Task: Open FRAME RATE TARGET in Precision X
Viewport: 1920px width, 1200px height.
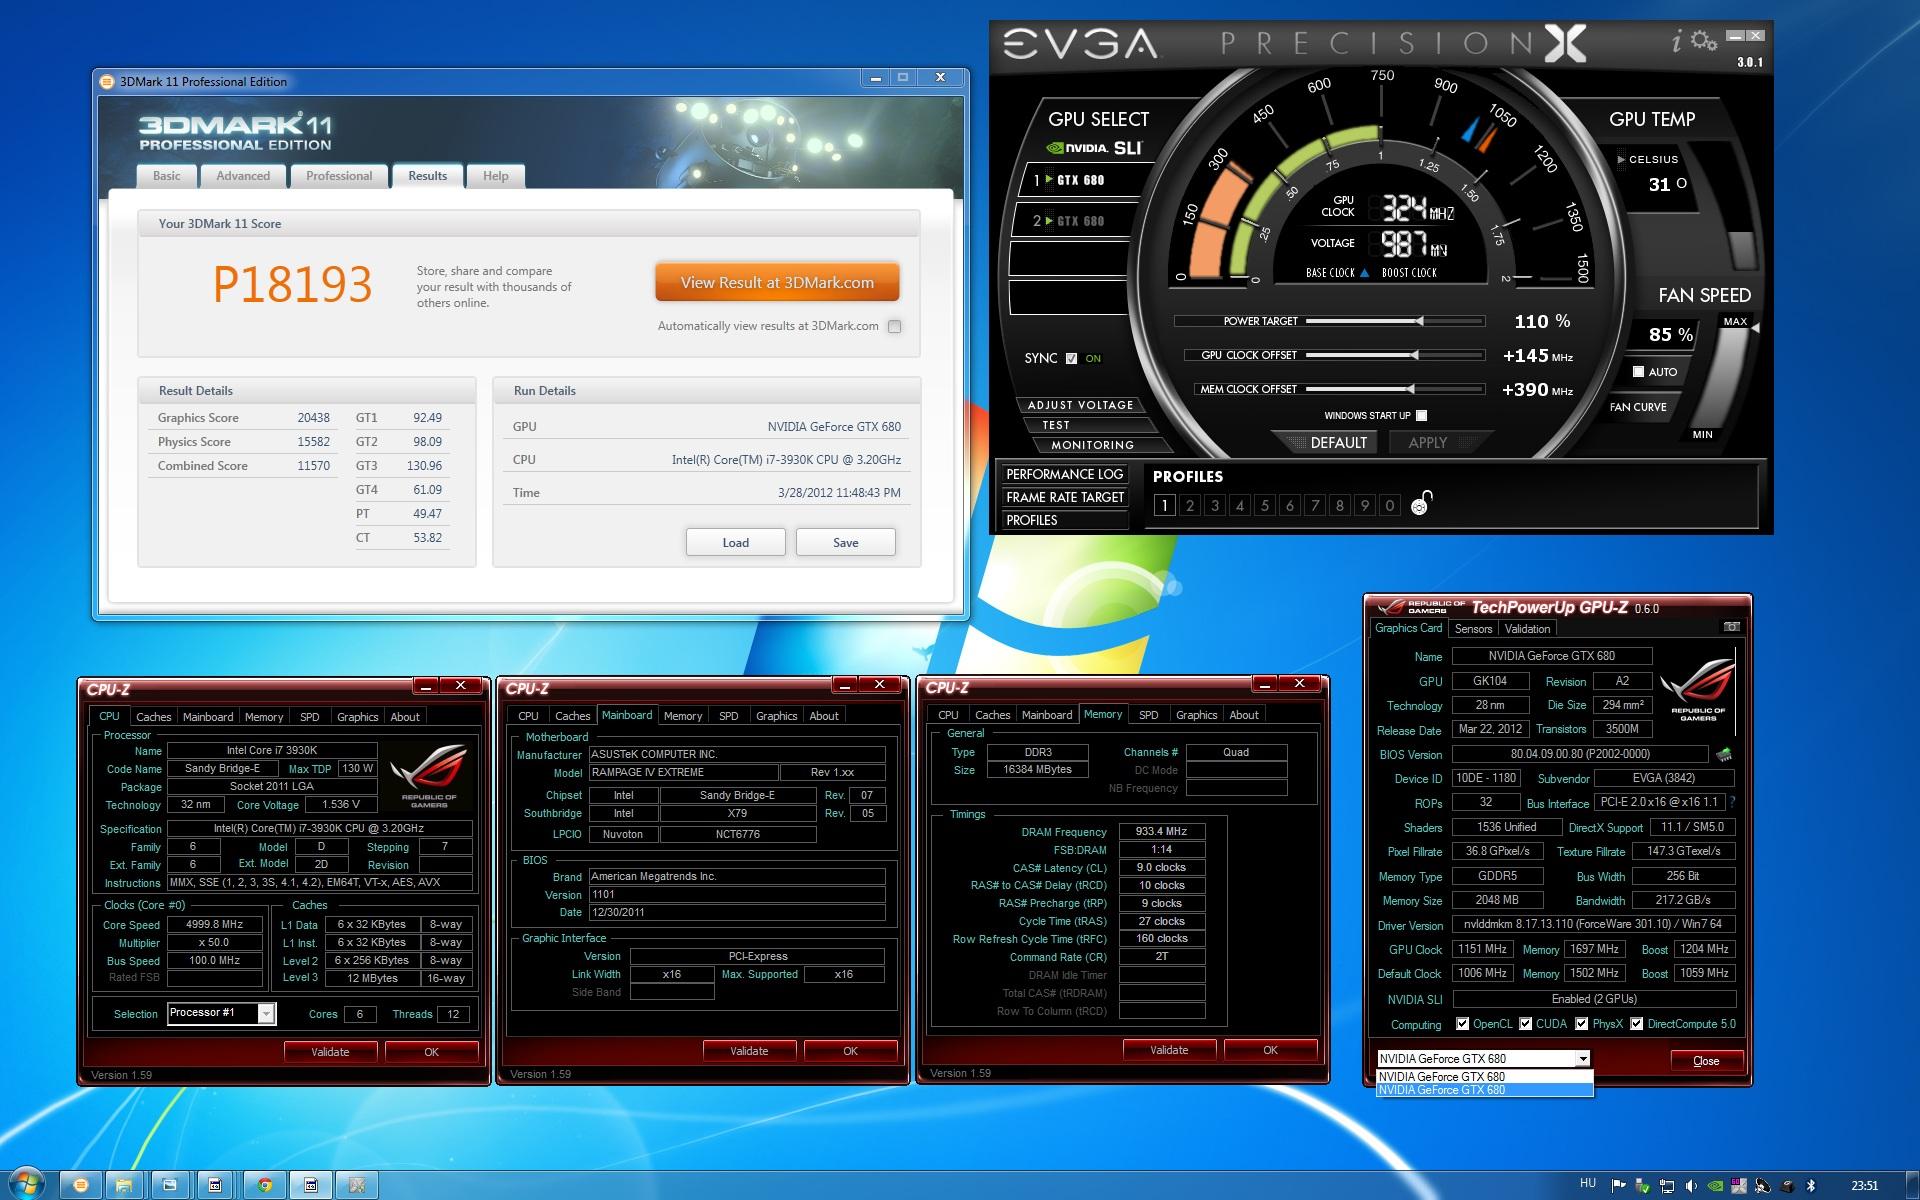Action: [x=1065, y=497]
